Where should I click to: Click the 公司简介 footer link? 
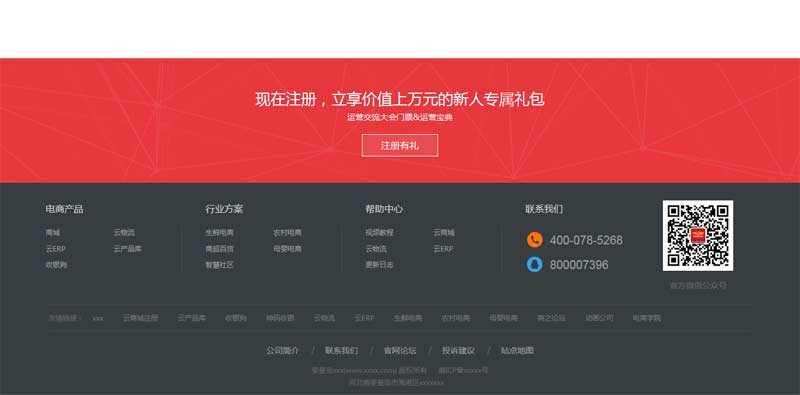[x=282, y=351]
